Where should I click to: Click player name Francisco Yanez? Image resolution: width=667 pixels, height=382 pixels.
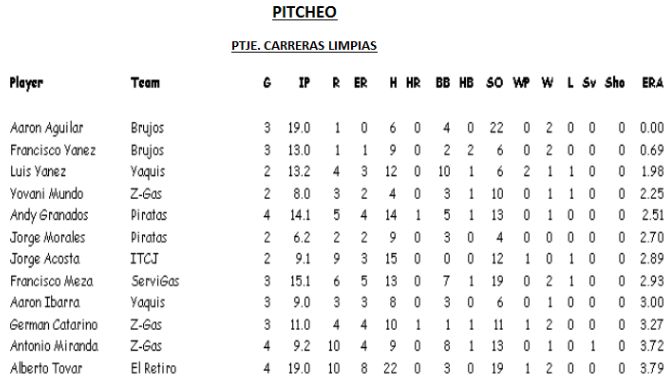point(53,150)
